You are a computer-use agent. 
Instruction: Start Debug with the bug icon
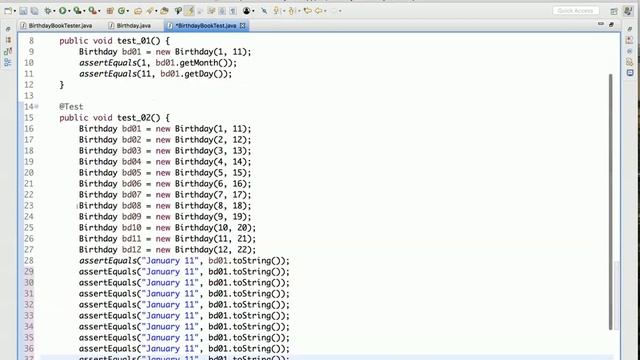tap(47, 11)
